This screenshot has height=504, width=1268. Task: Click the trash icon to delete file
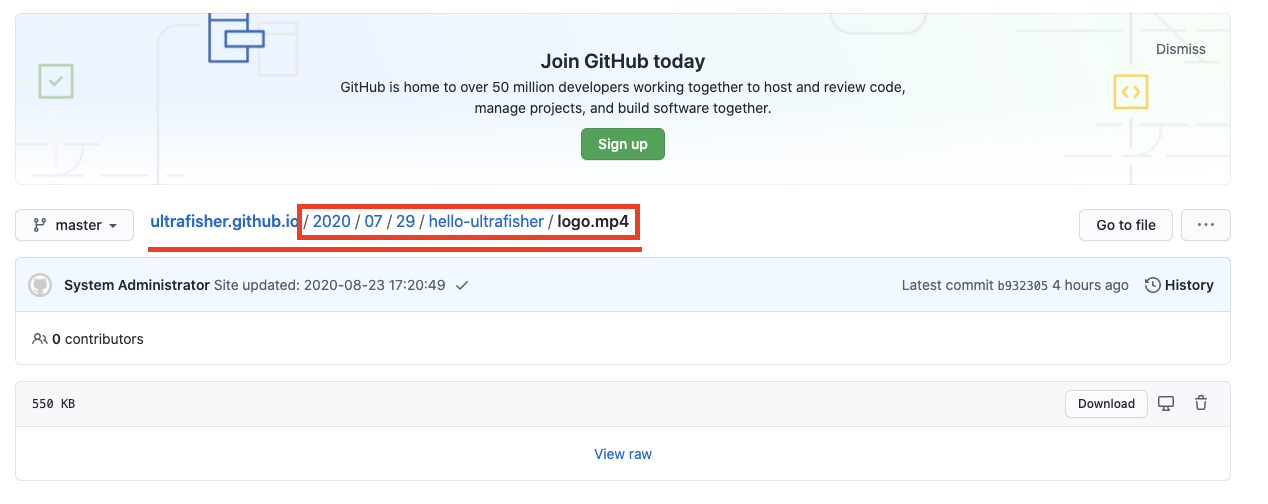[x=1201, y=404]
